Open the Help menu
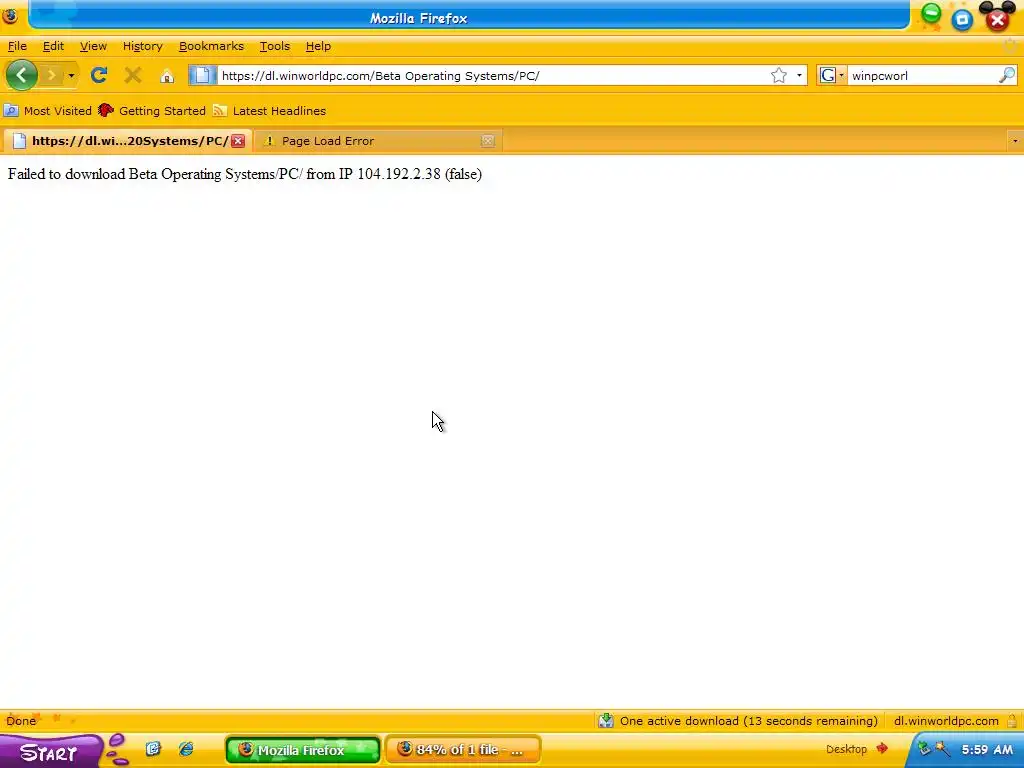 pos(318,46)
